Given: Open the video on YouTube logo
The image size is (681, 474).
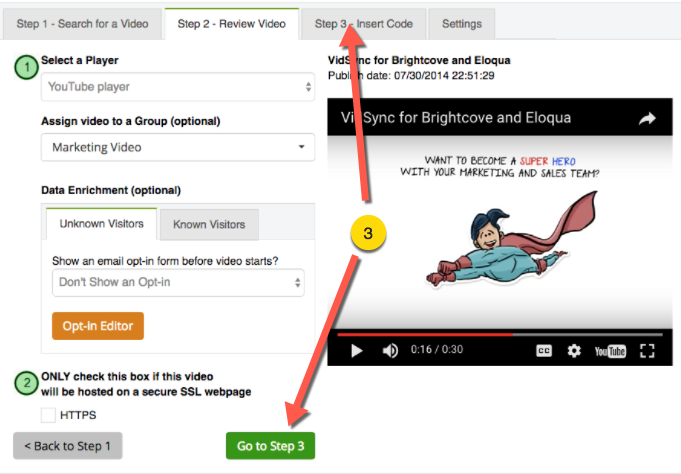Looking at the screenshot, I should (x=610, y=351).
